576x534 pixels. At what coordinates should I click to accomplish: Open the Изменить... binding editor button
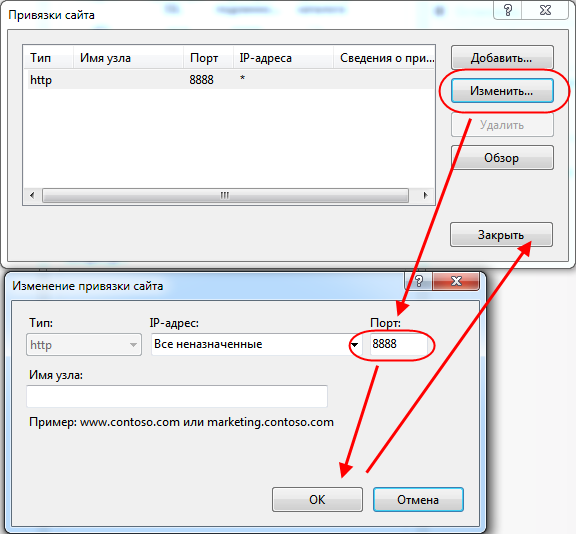(x=502, y=90)
